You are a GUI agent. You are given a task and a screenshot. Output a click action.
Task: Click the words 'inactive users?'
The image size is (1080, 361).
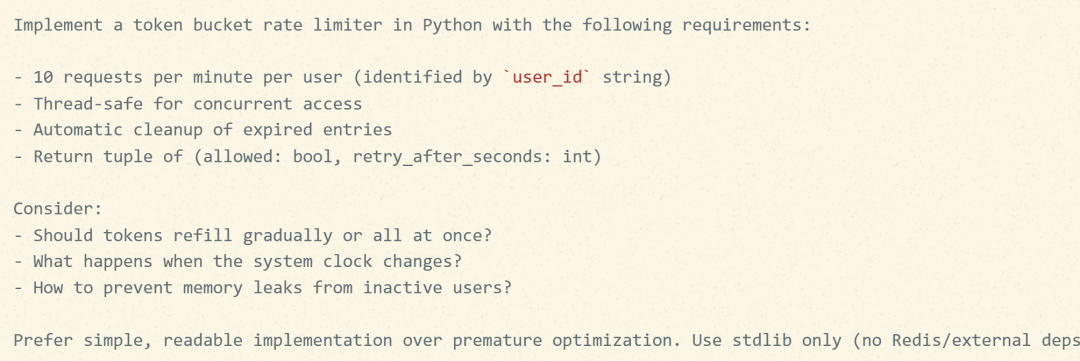pos(437,287)
